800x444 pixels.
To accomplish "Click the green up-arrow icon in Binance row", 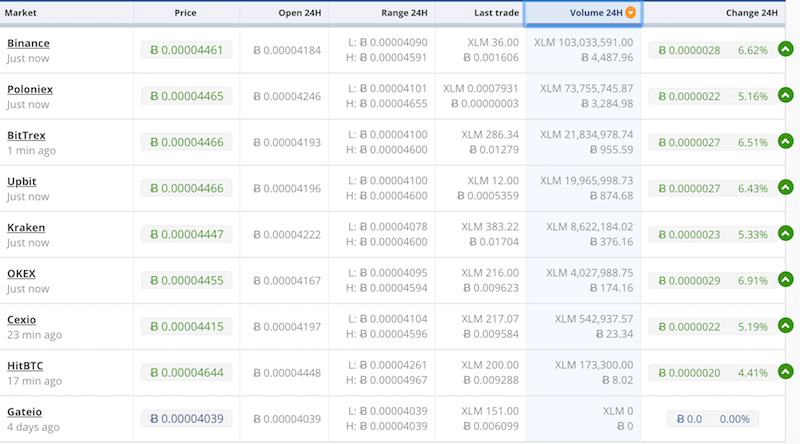I will (786, 49).
